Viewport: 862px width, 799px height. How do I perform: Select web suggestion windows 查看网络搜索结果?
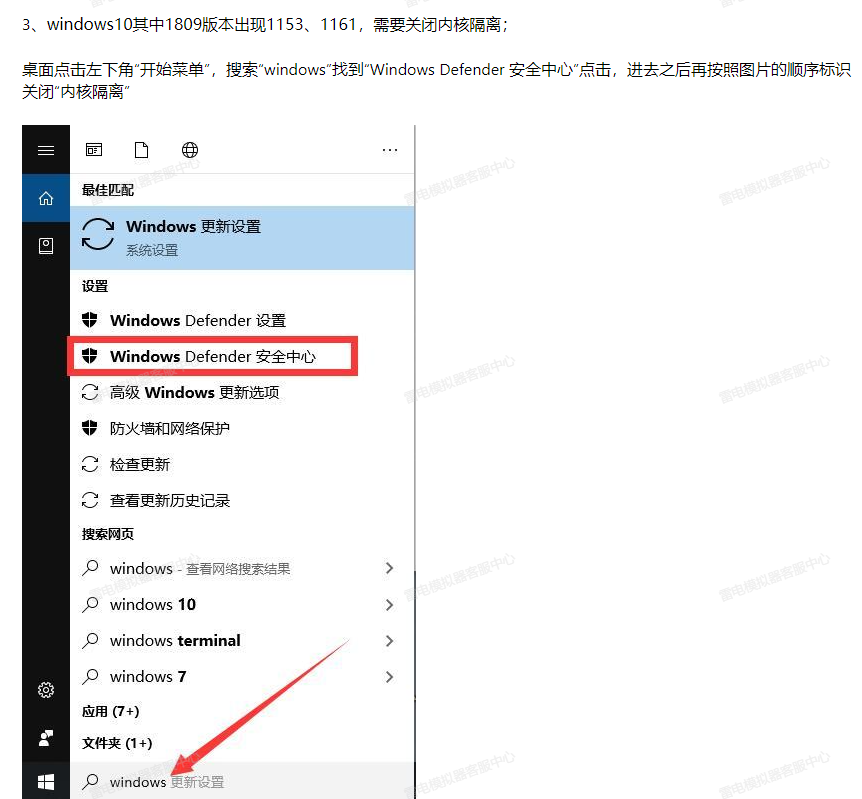[x=242, y=568]
